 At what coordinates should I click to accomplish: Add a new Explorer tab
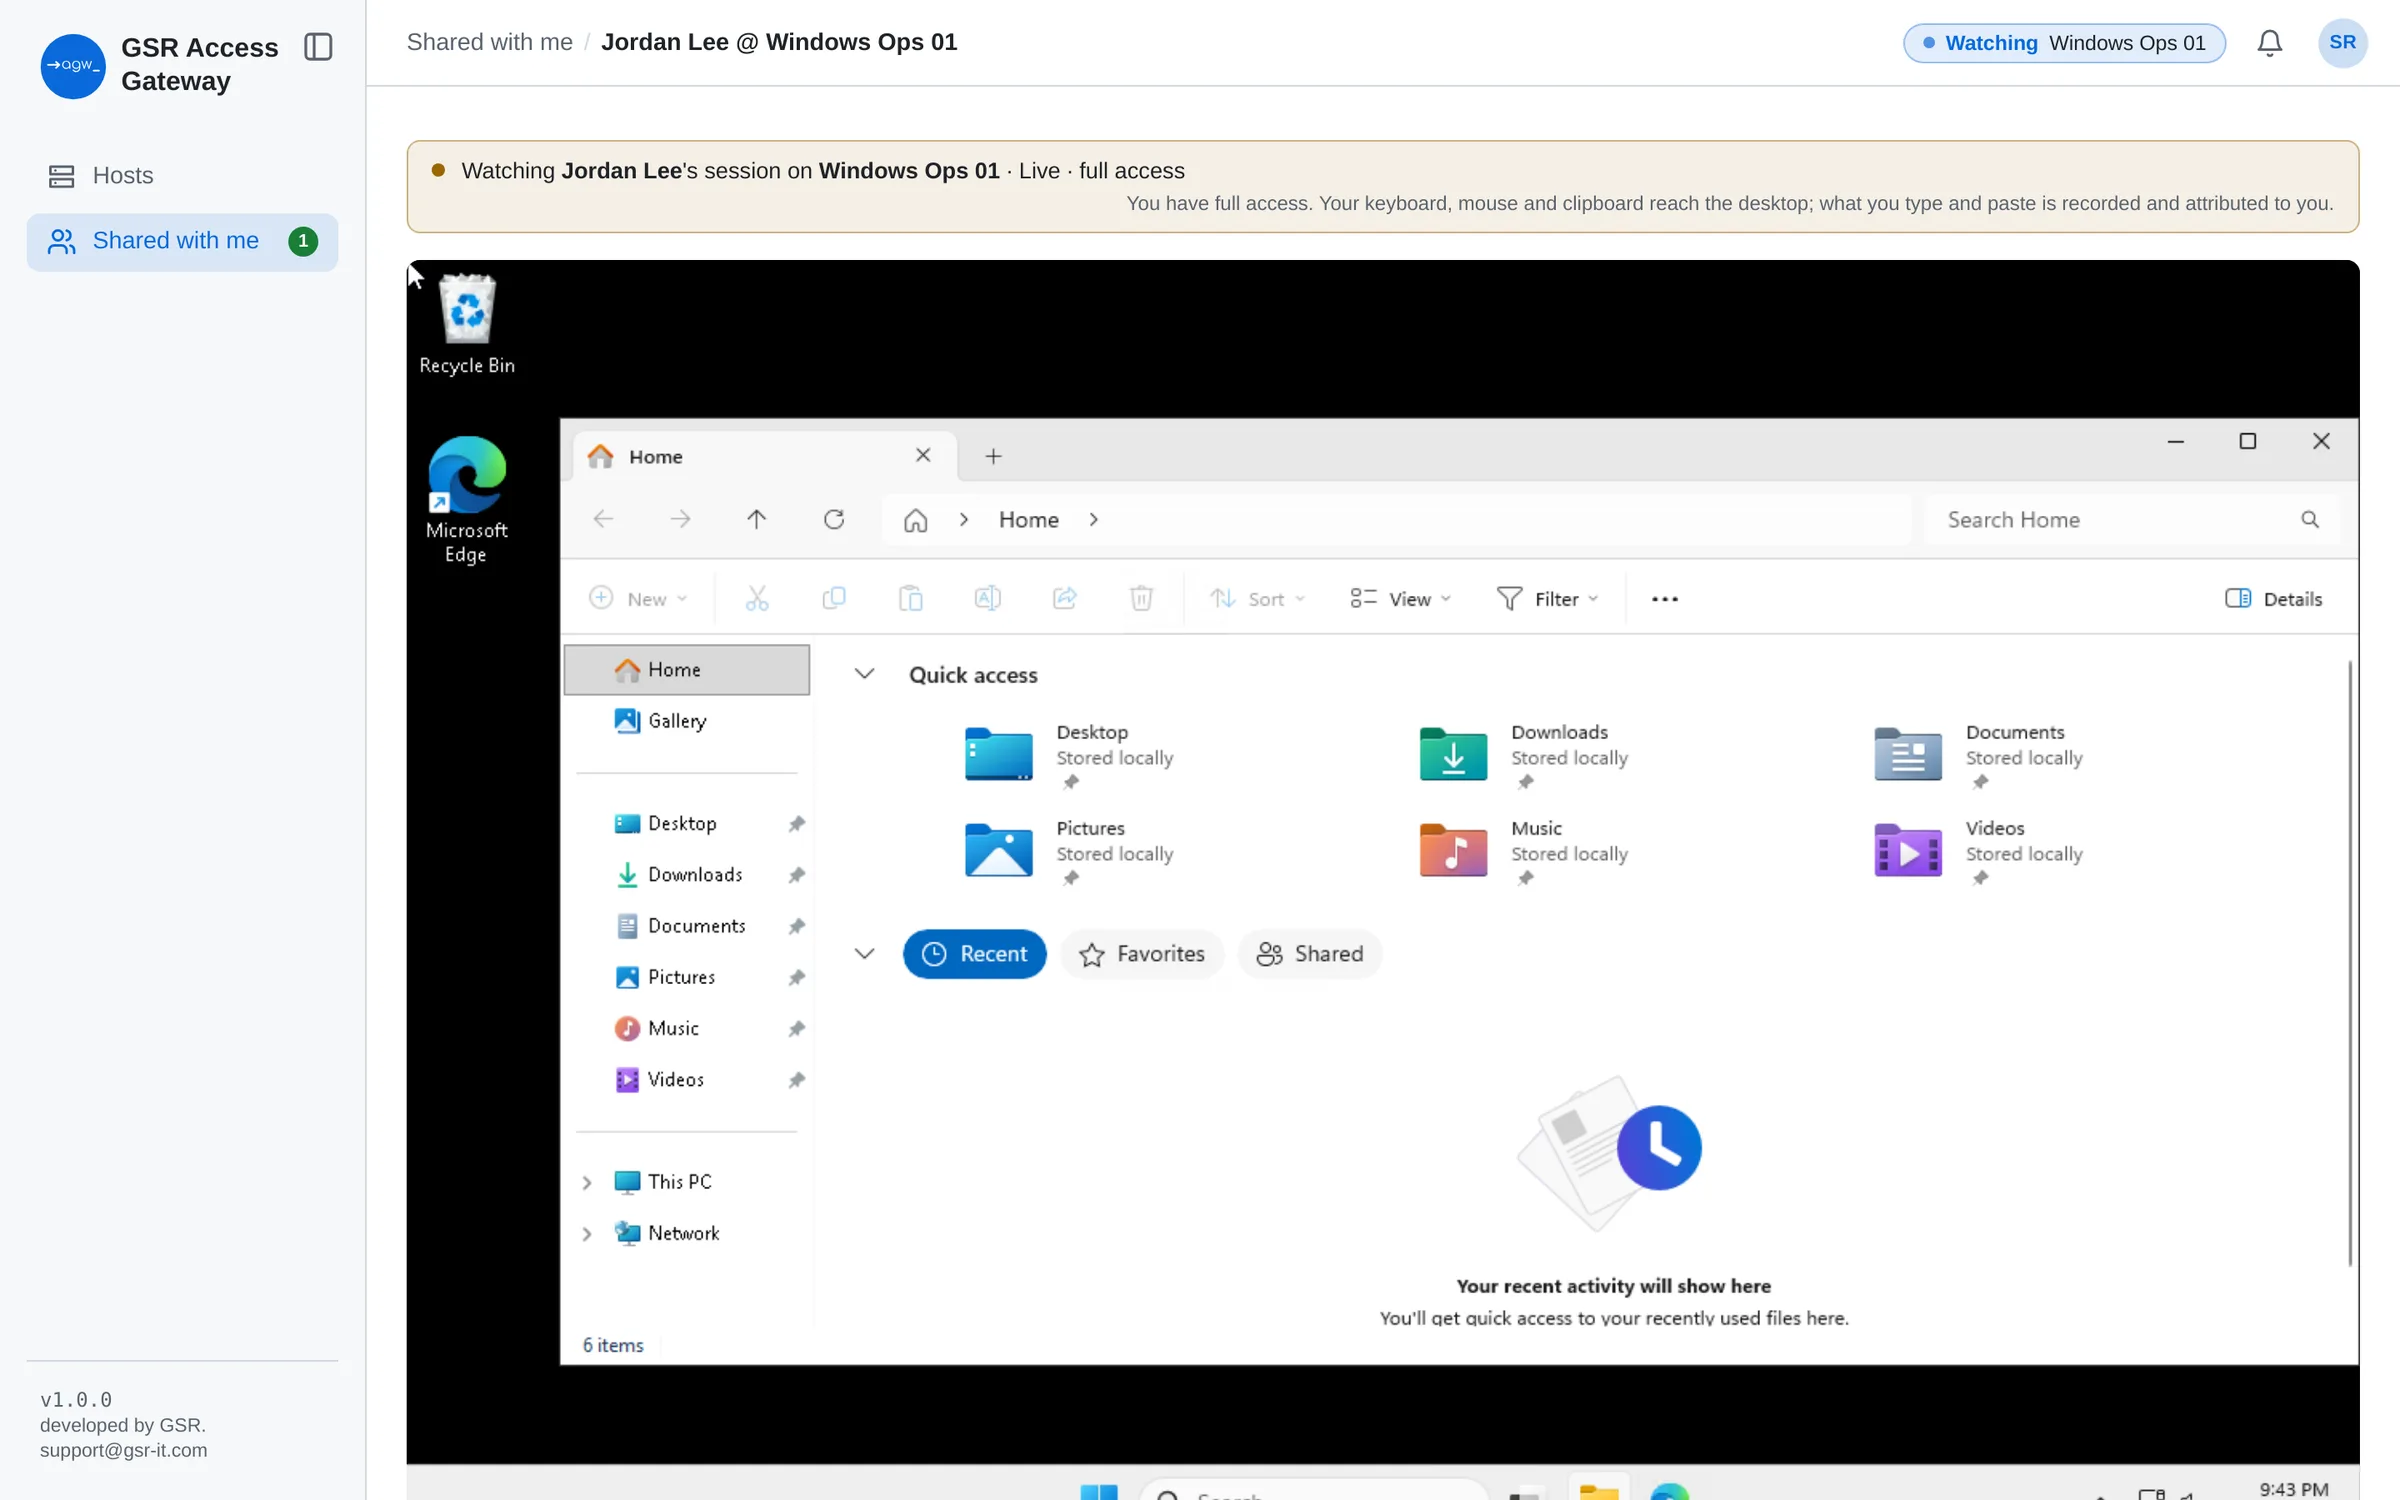click(993, 456)
